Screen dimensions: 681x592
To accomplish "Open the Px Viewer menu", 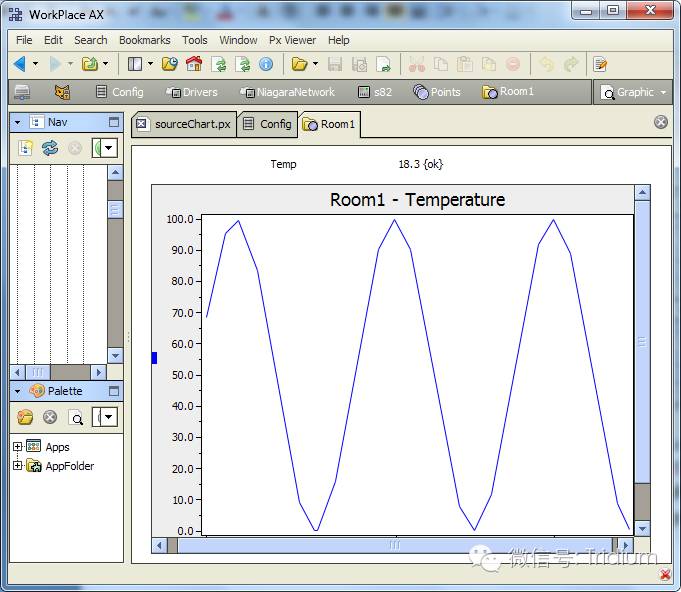I will click(292, 40).
